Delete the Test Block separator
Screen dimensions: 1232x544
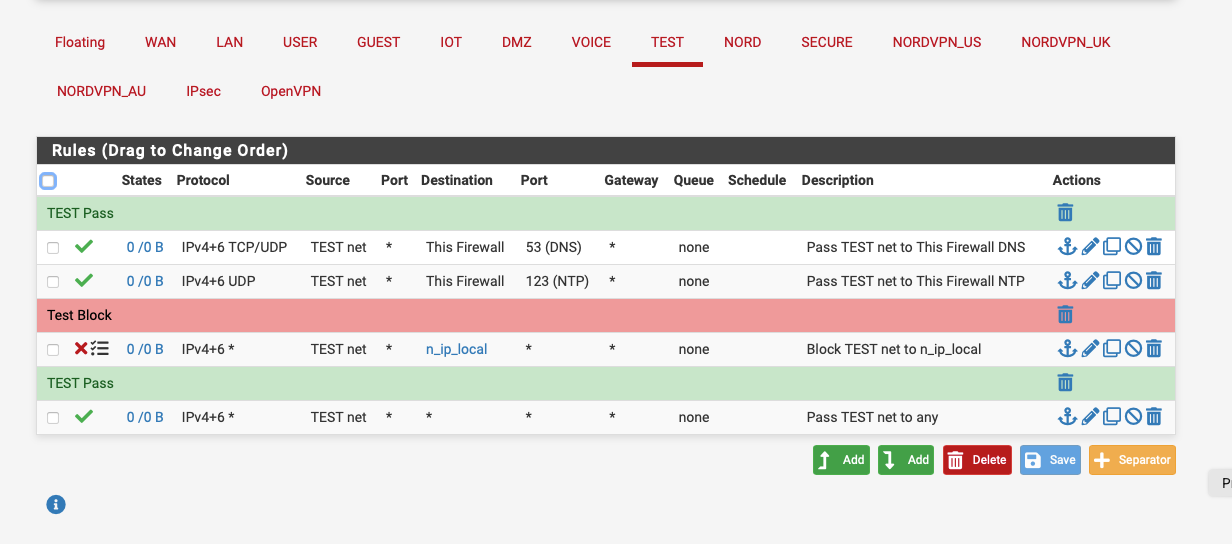(x=1065, y=315)
